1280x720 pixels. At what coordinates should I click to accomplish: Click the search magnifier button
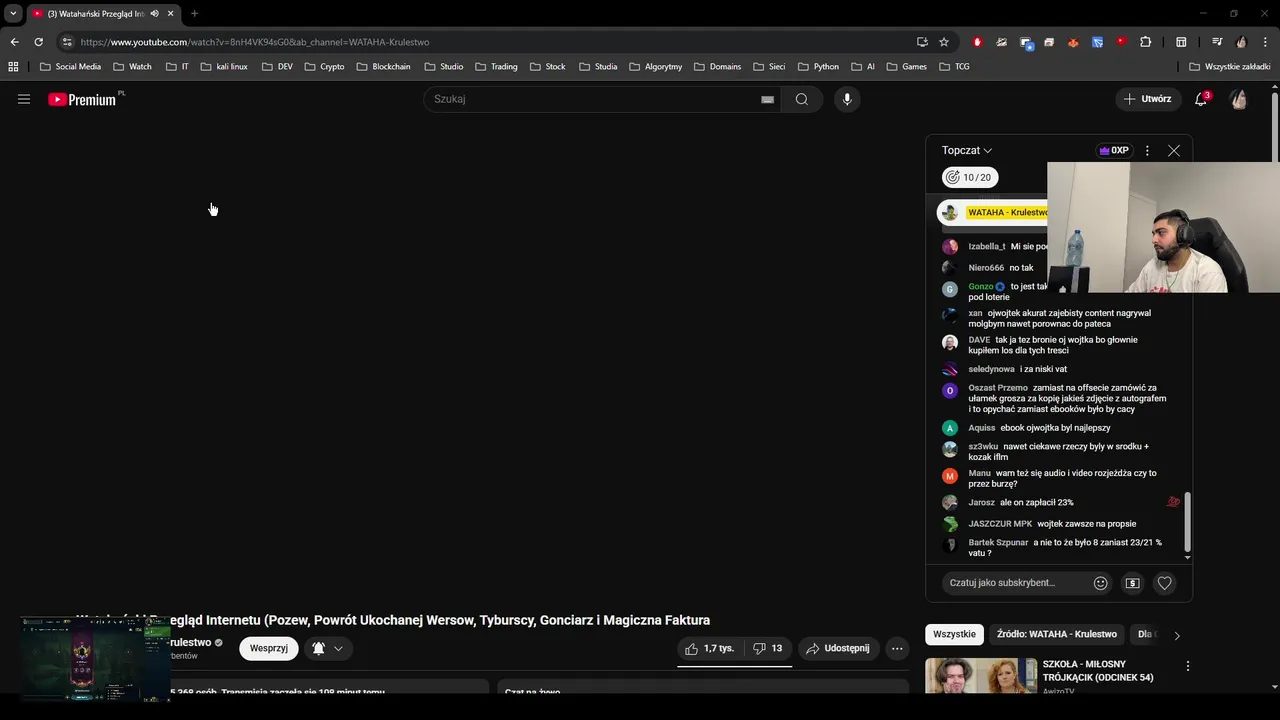802,99
